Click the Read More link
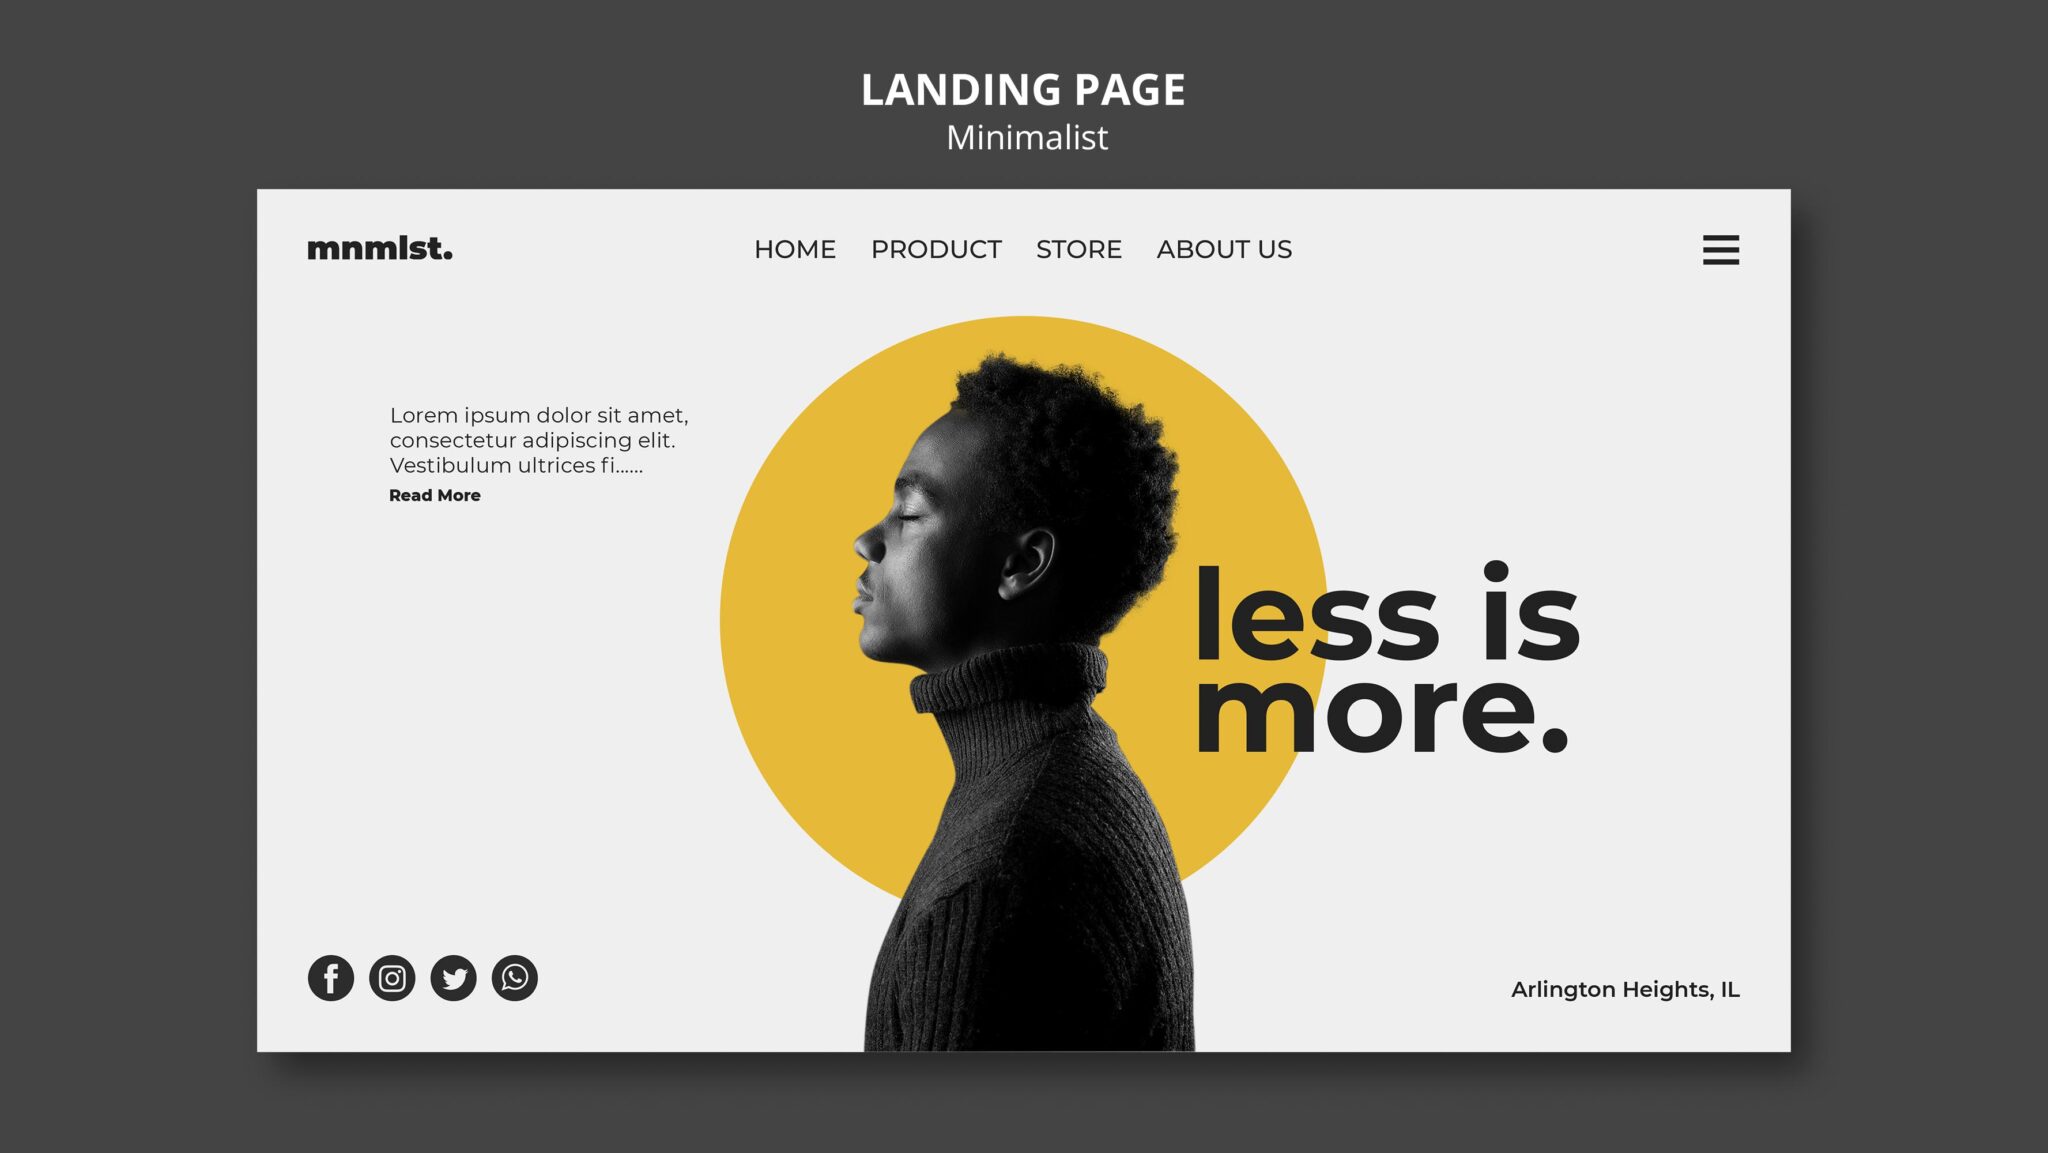The height and width of the screenshot is (1153, 2048). point(433,494)
